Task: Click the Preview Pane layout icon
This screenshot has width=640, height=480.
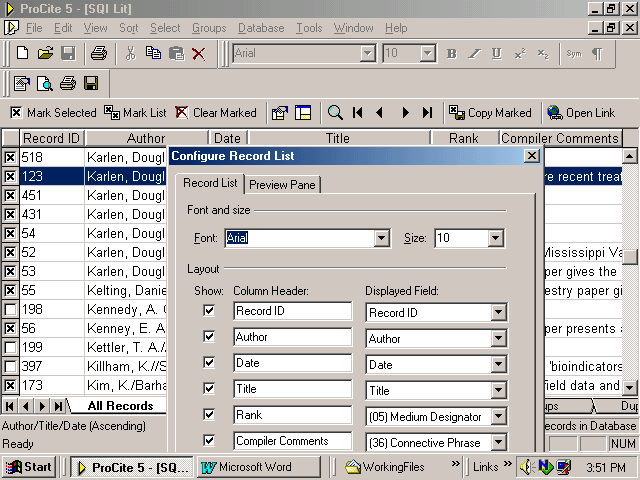Action: (x=303, y=113)
